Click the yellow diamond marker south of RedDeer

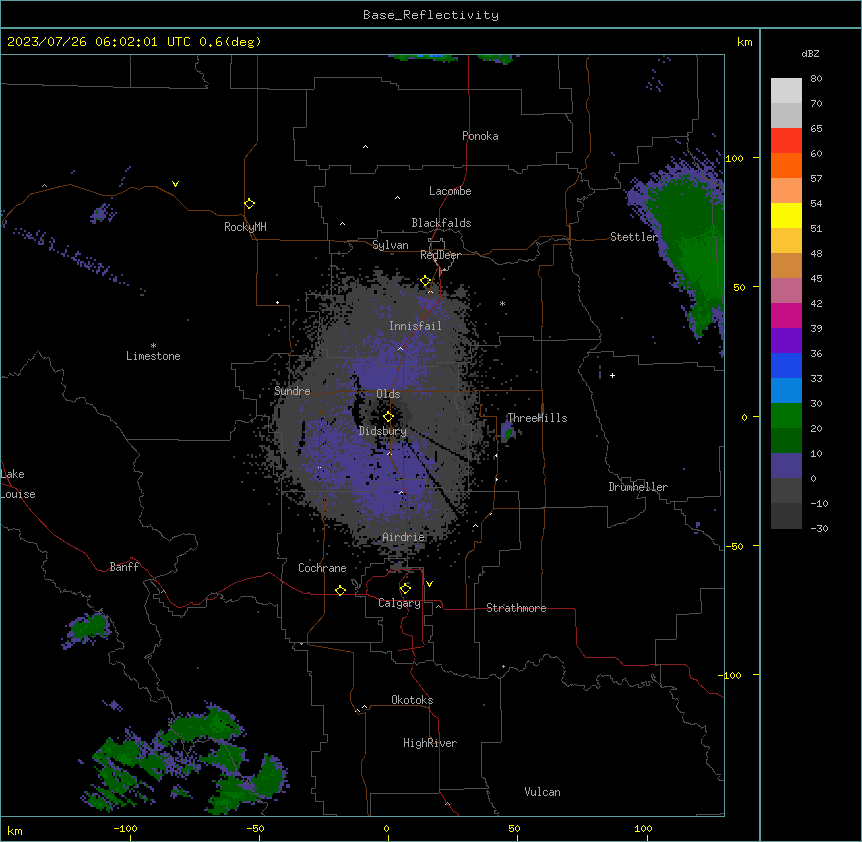click(x=425, y=281)
